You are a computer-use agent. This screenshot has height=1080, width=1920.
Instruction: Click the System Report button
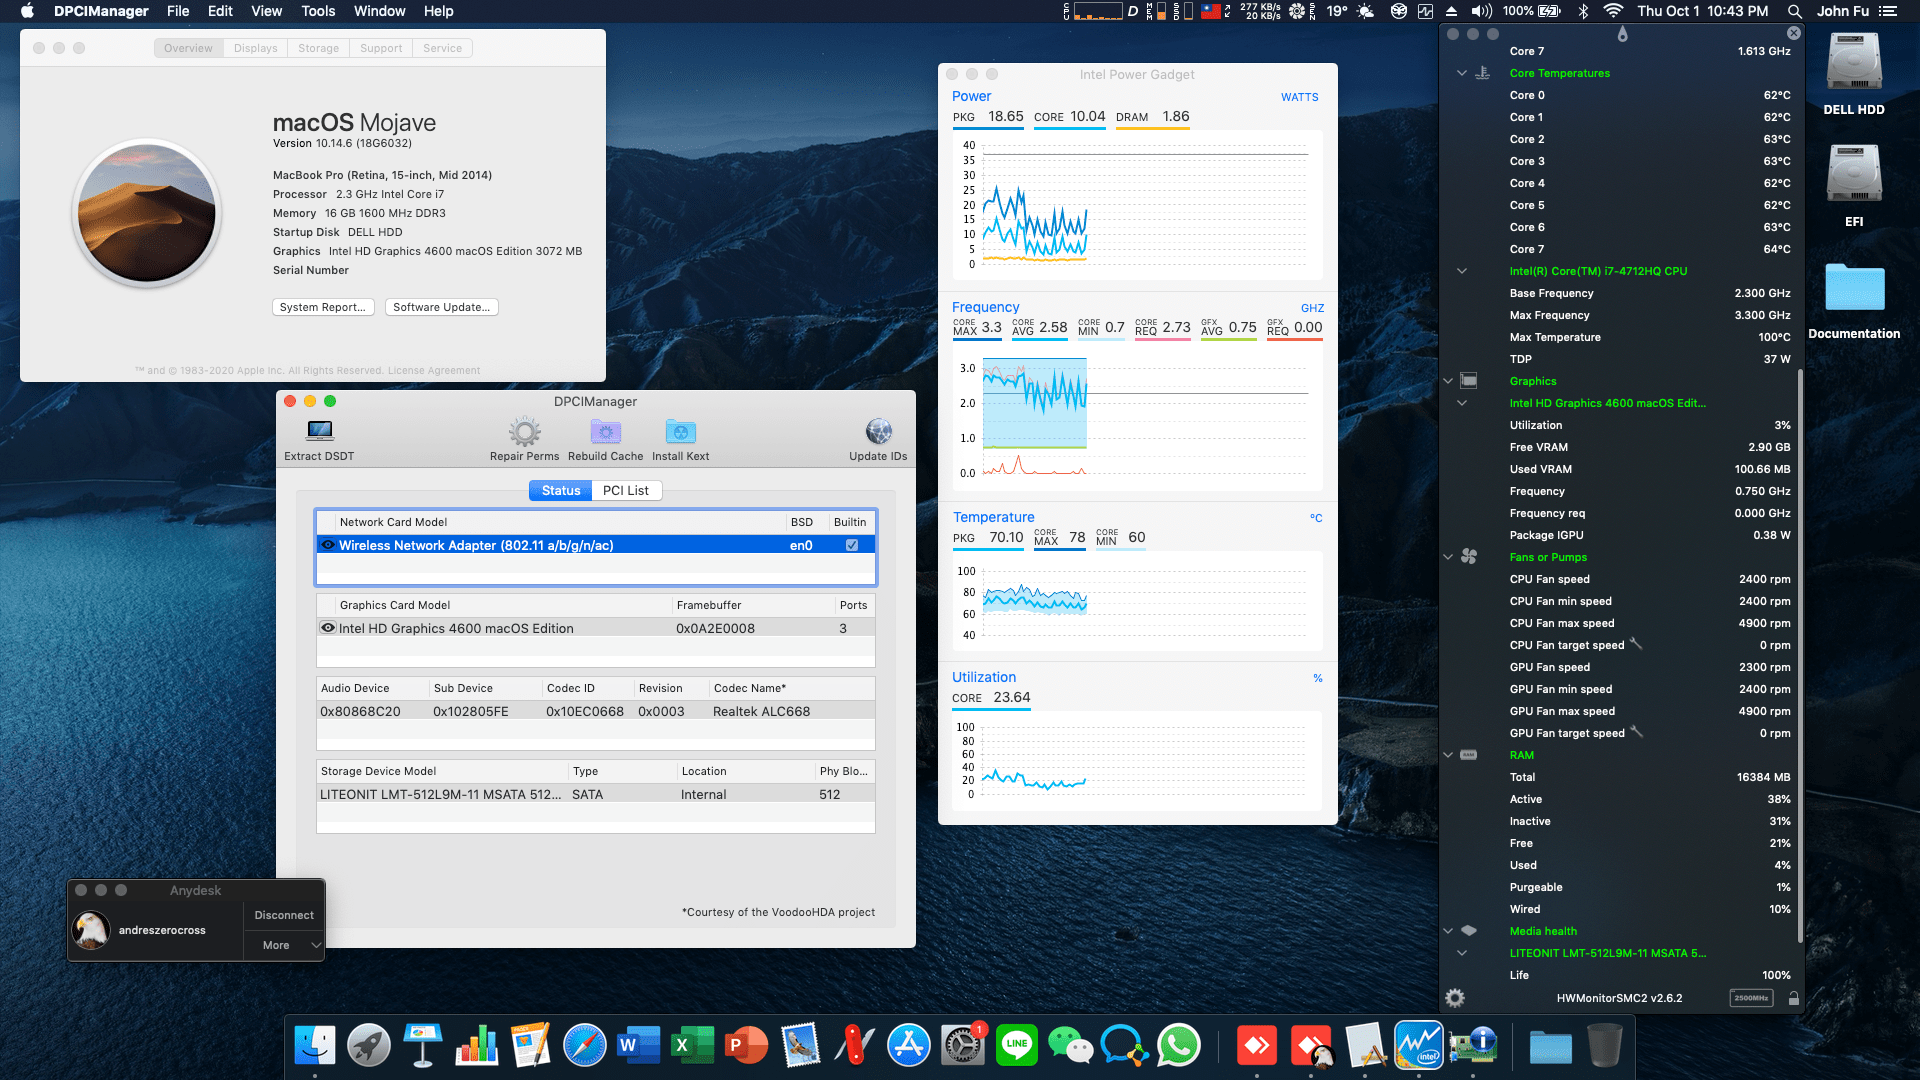click(323, 307)
